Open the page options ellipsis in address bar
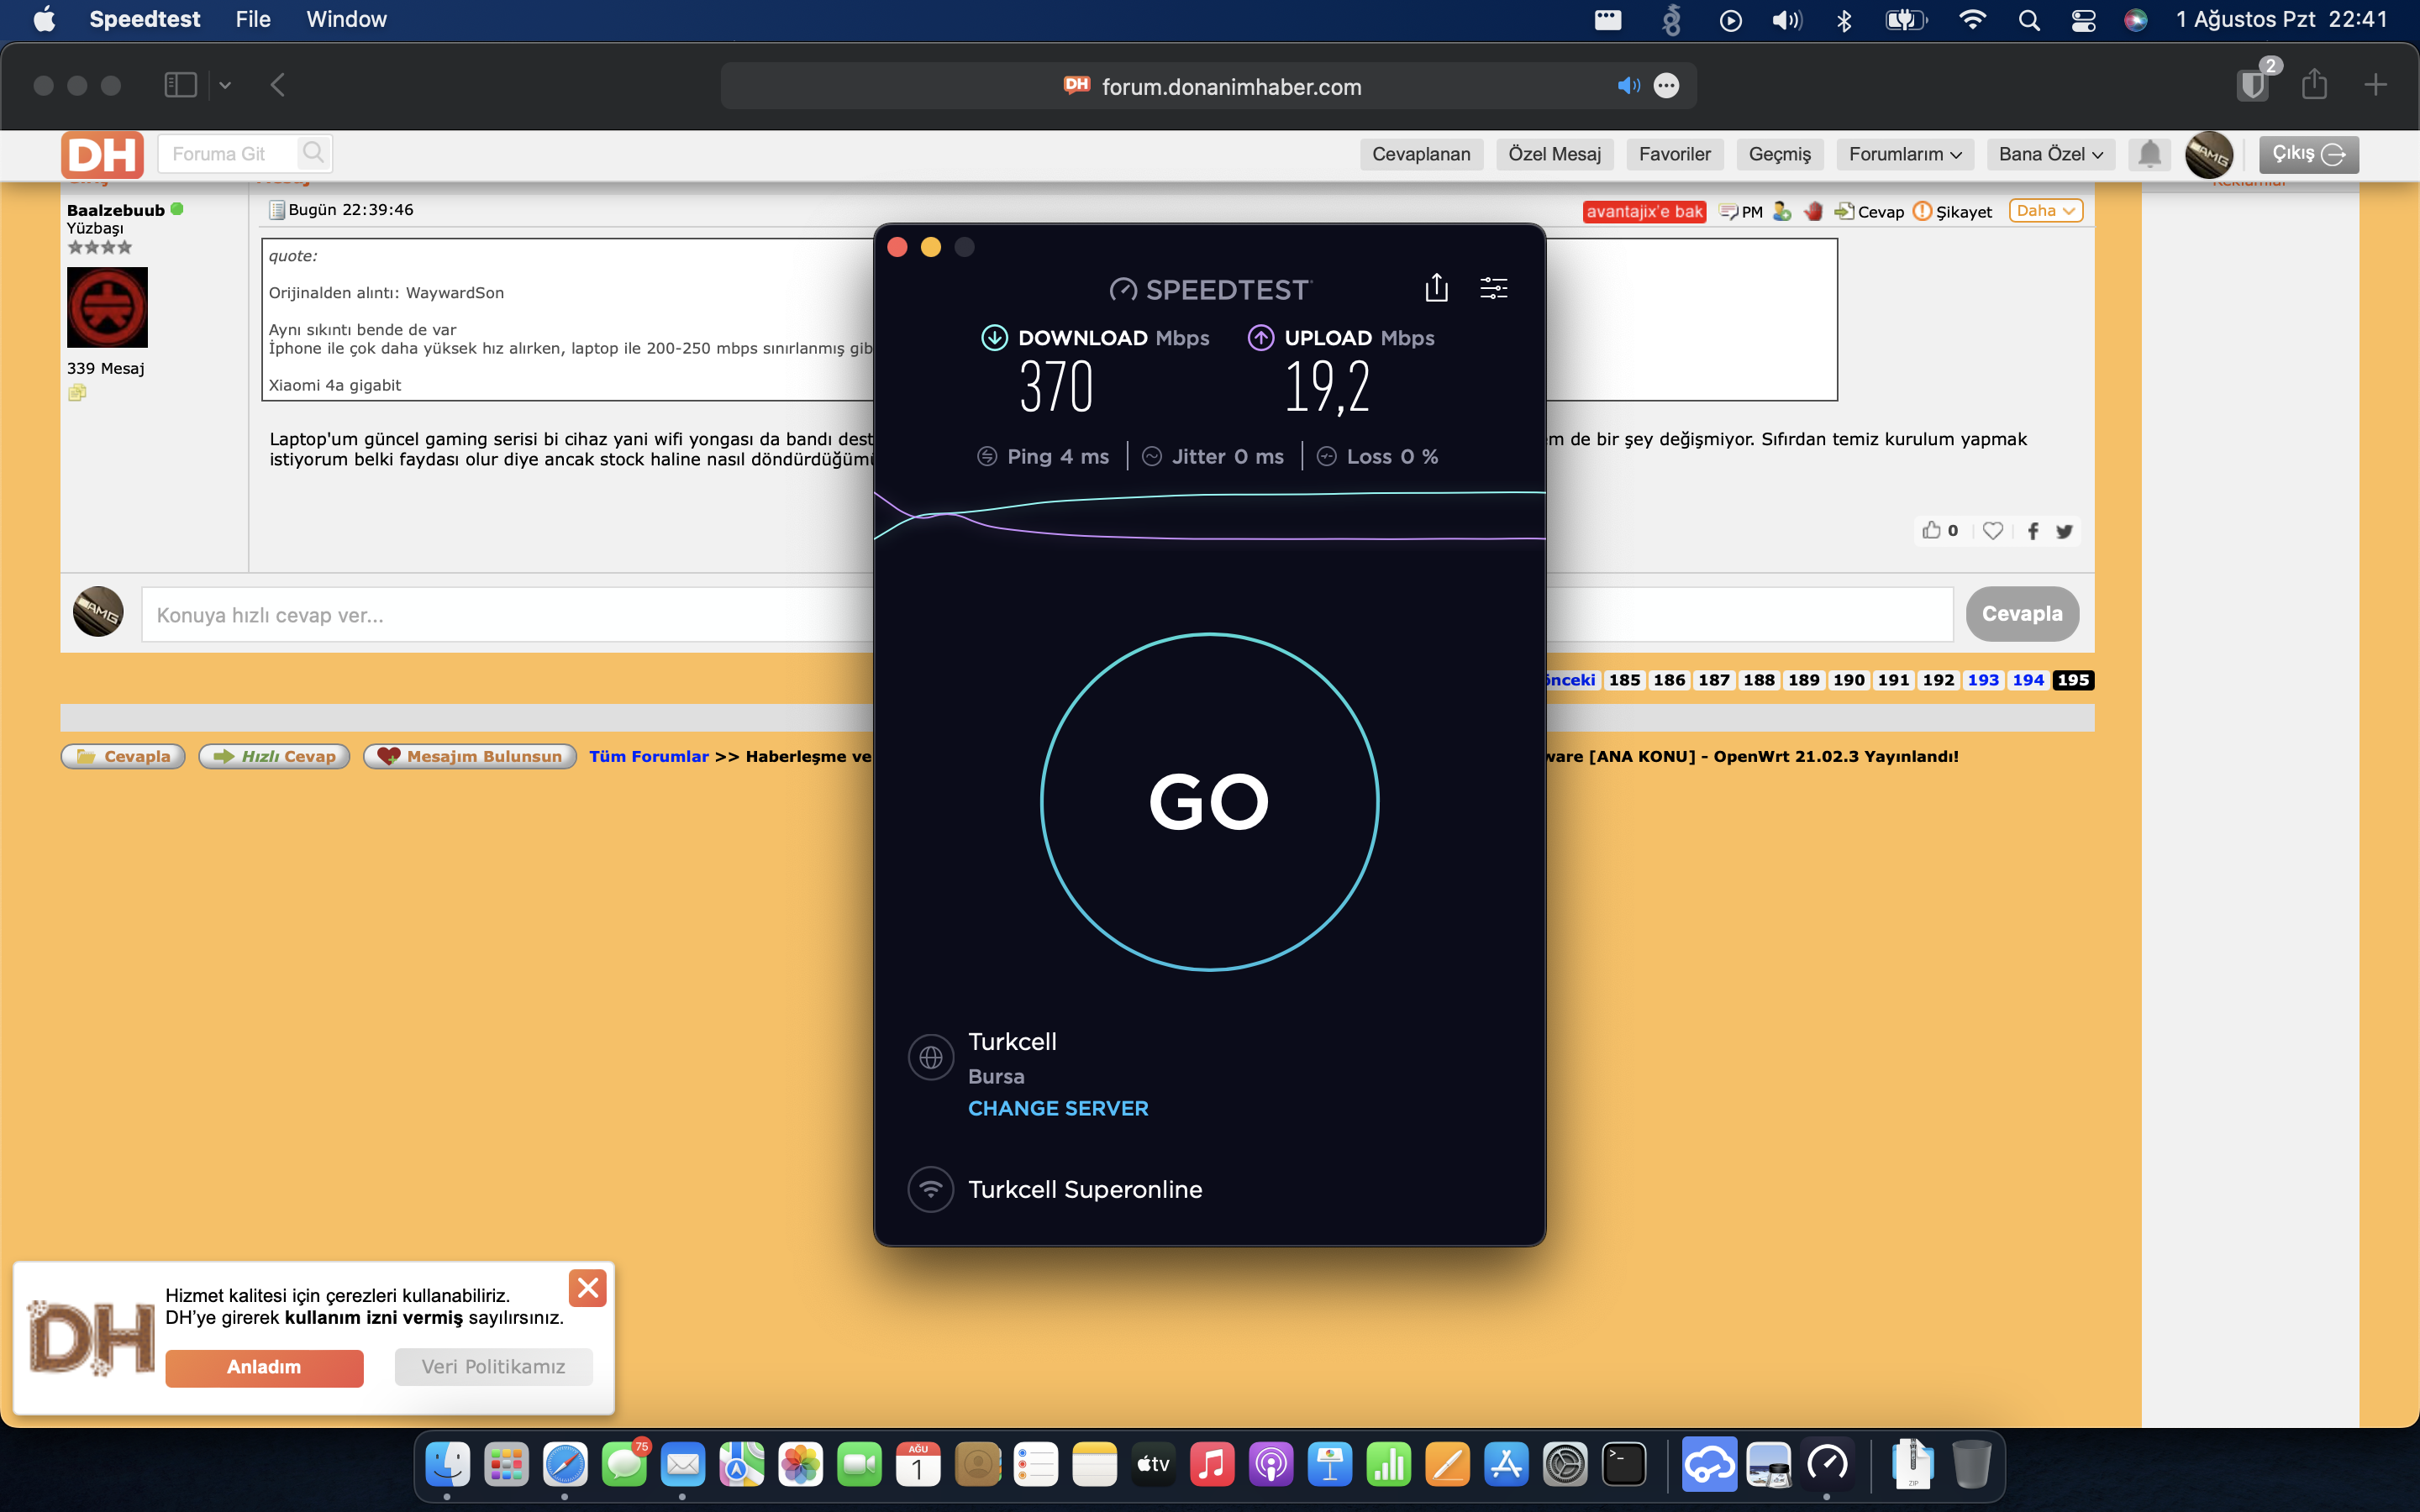Screen dimensions: 2420x1512 (1666, 86)
